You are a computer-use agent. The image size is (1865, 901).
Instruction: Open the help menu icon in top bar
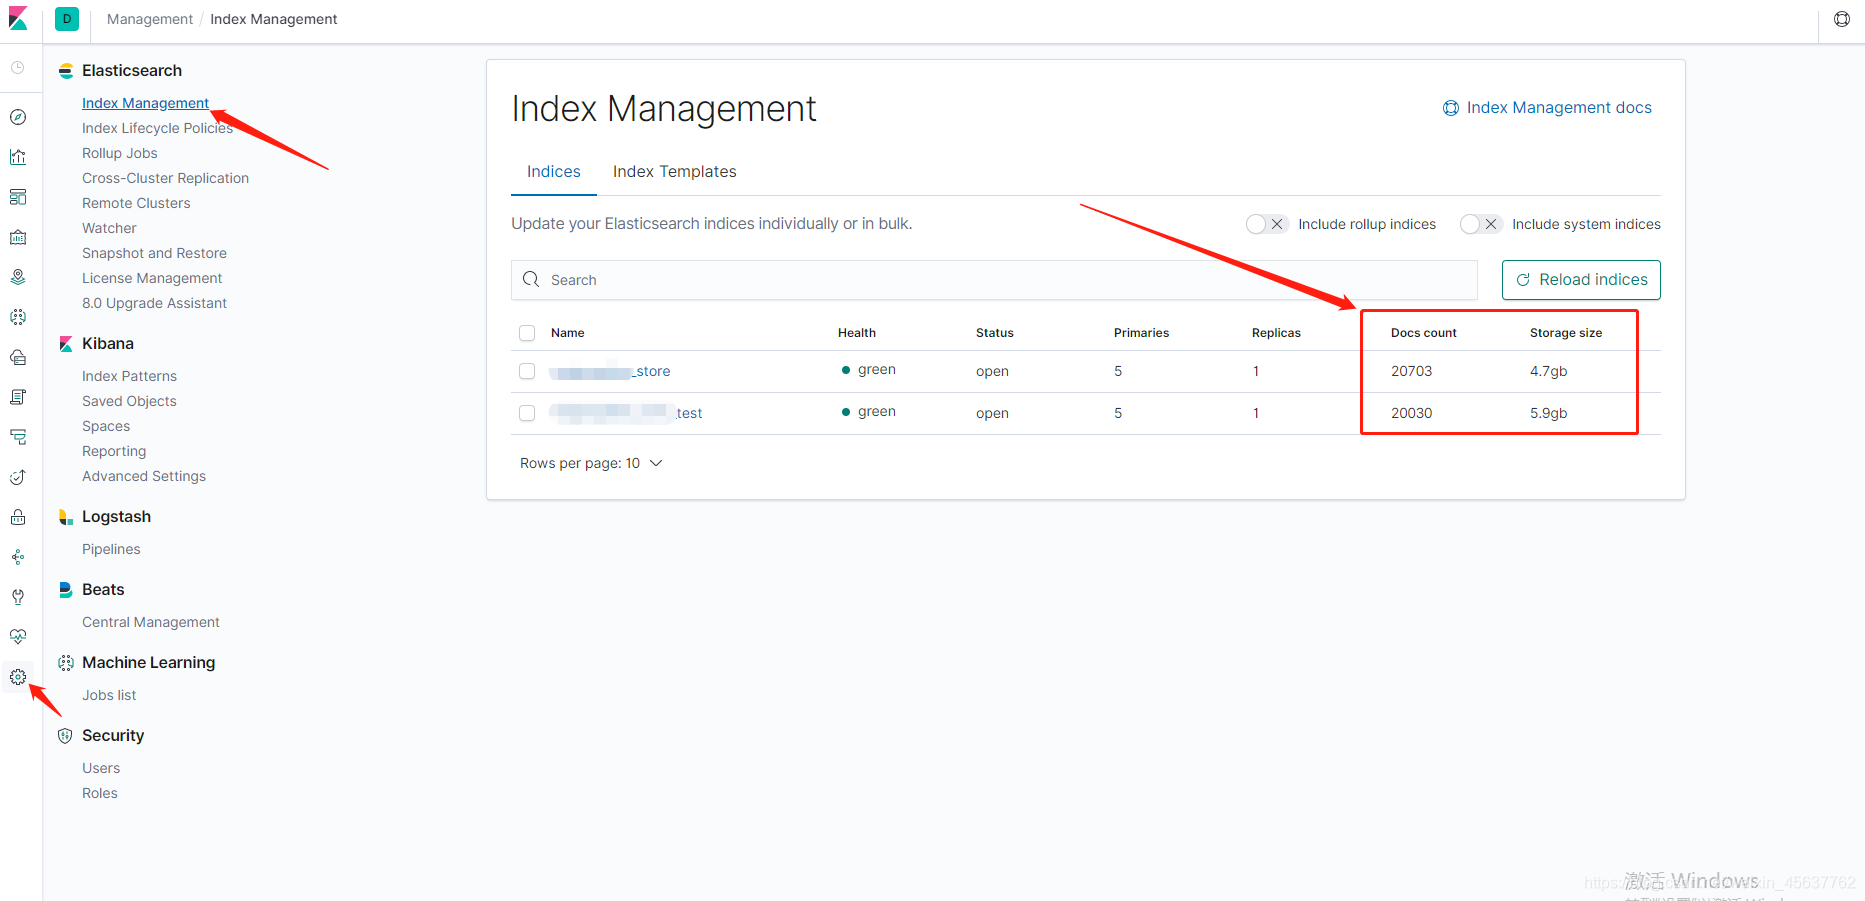click(x=1842, y=19)
